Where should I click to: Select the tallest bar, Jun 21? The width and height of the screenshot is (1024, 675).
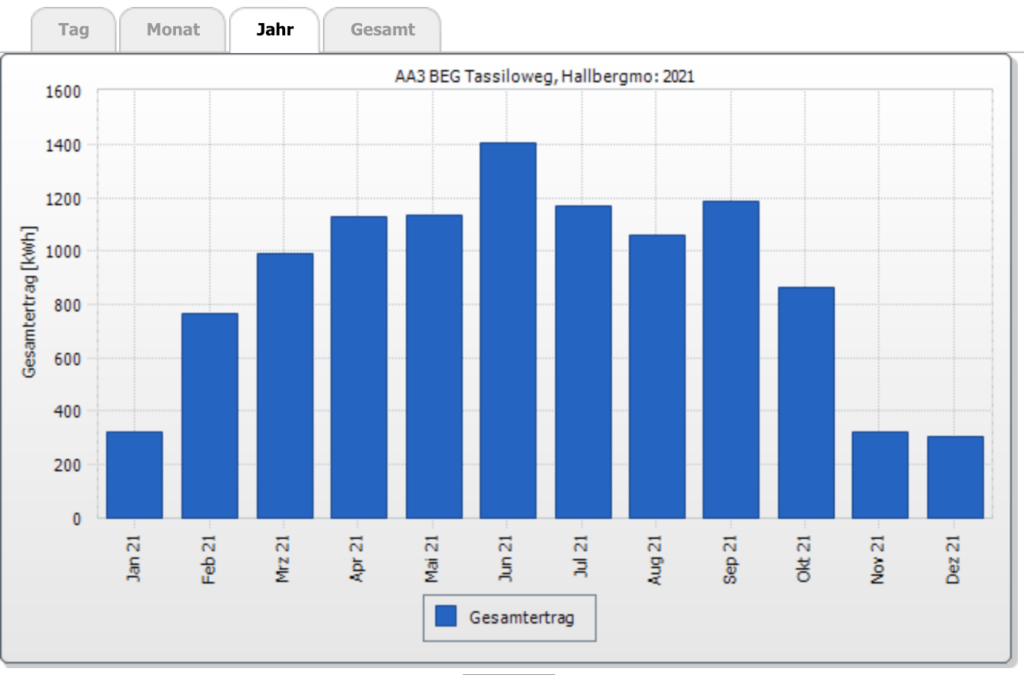[x=508, y=330]
